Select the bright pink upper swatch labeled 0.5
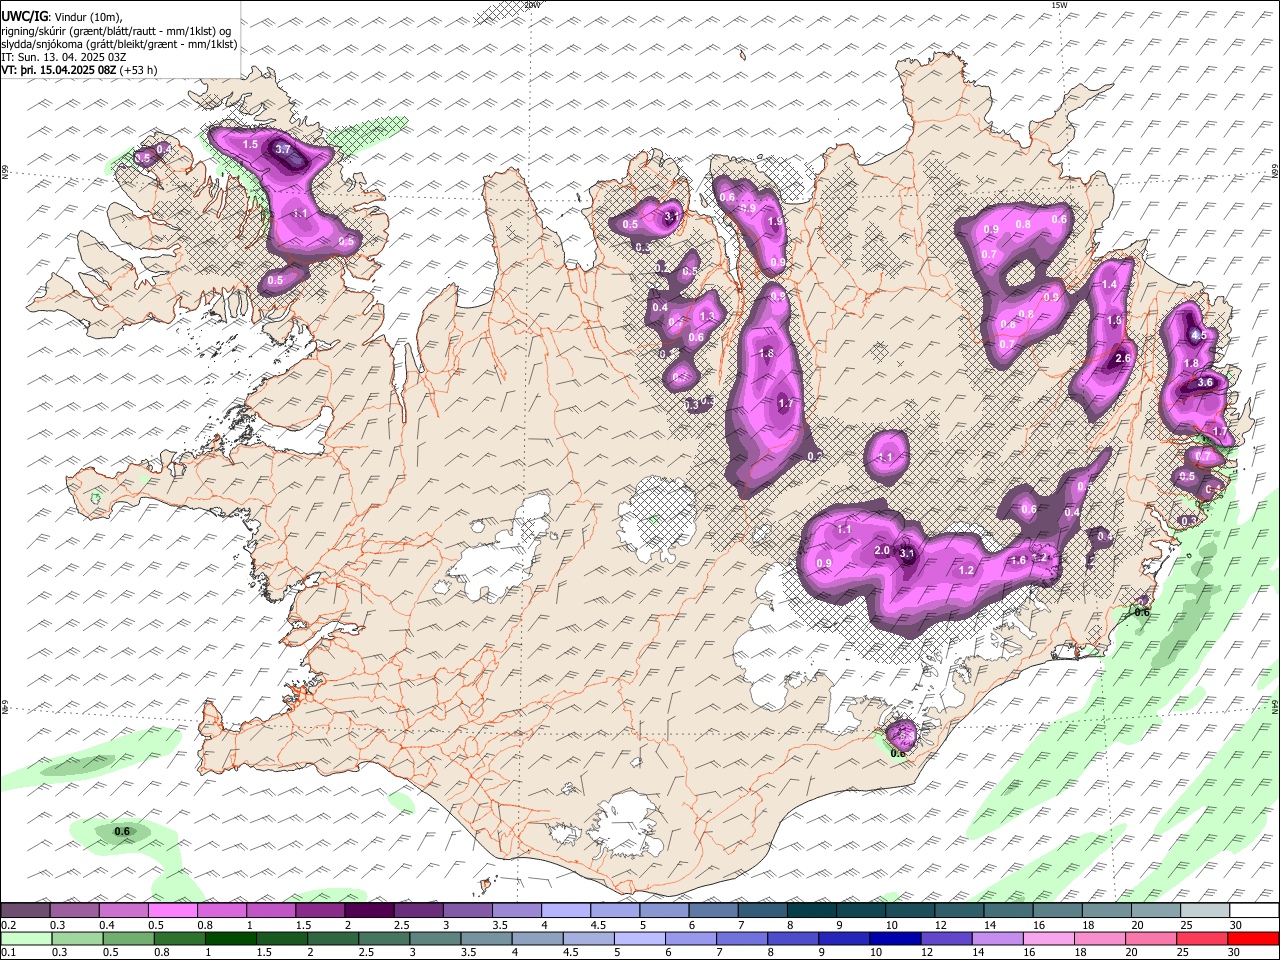The height and width of the screenshot is (960, 1280). point(172,910)
